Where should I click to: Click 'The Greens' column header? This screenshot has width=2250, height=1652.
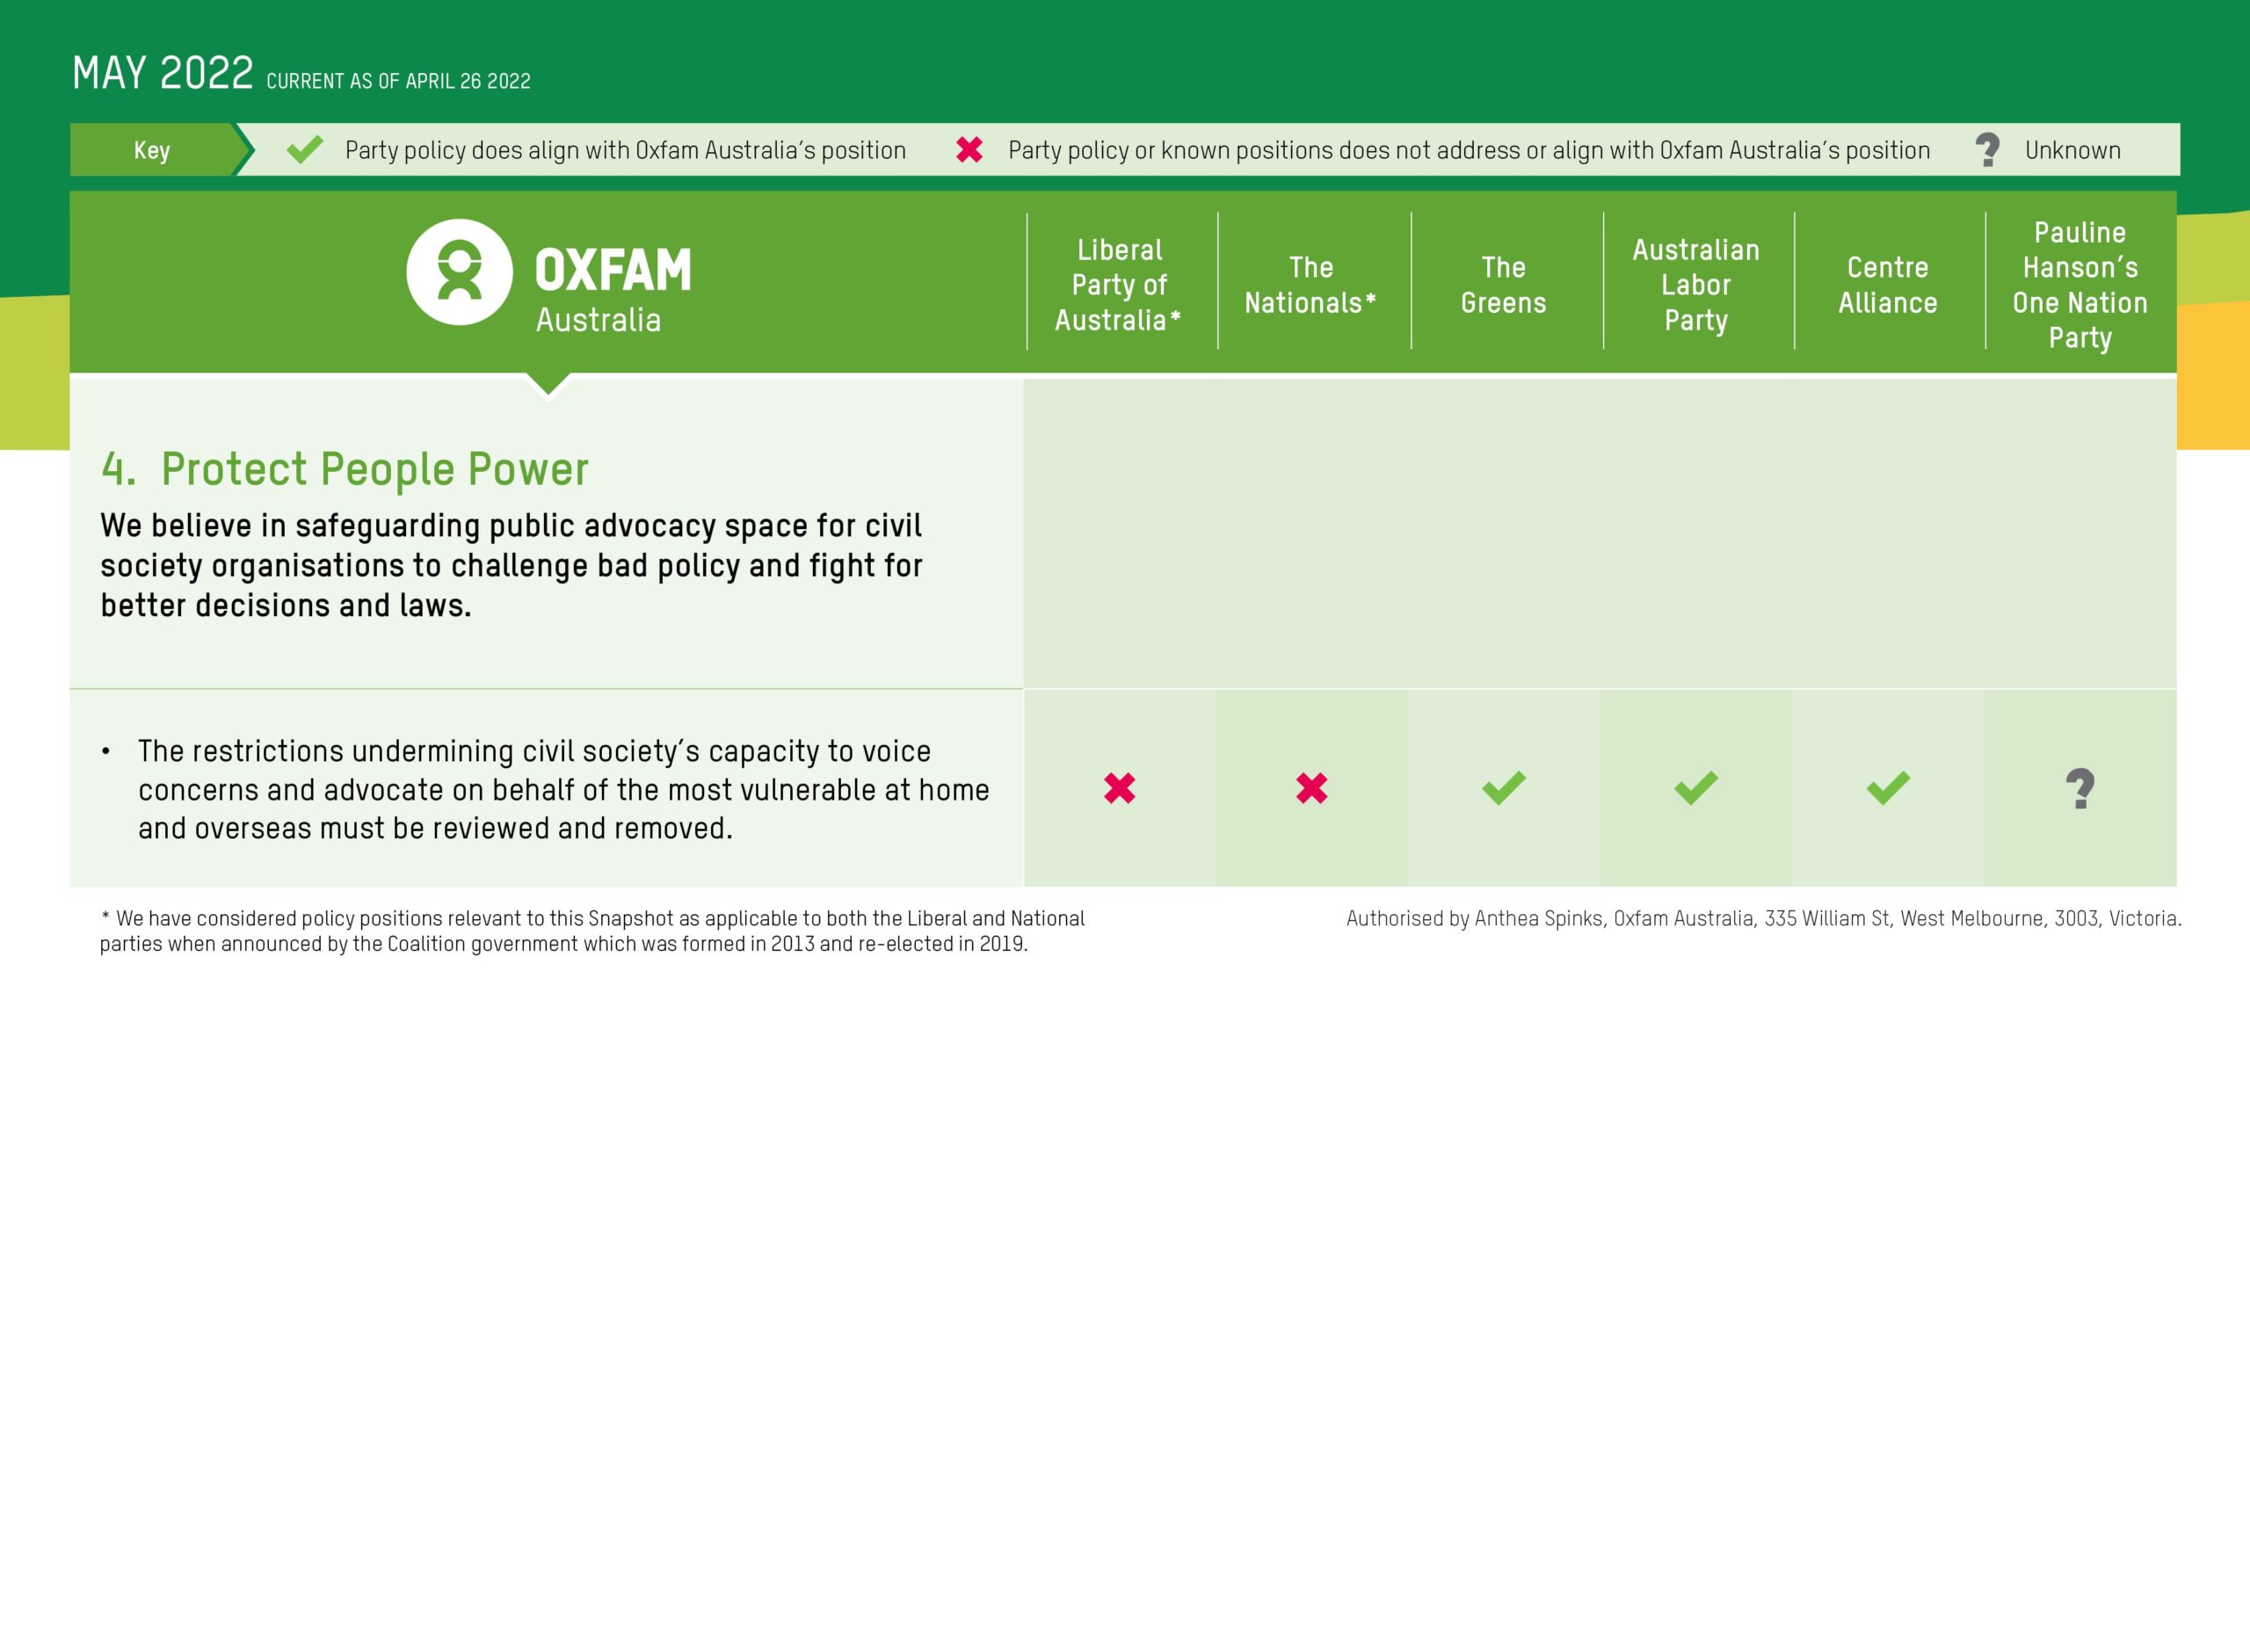1503,285
